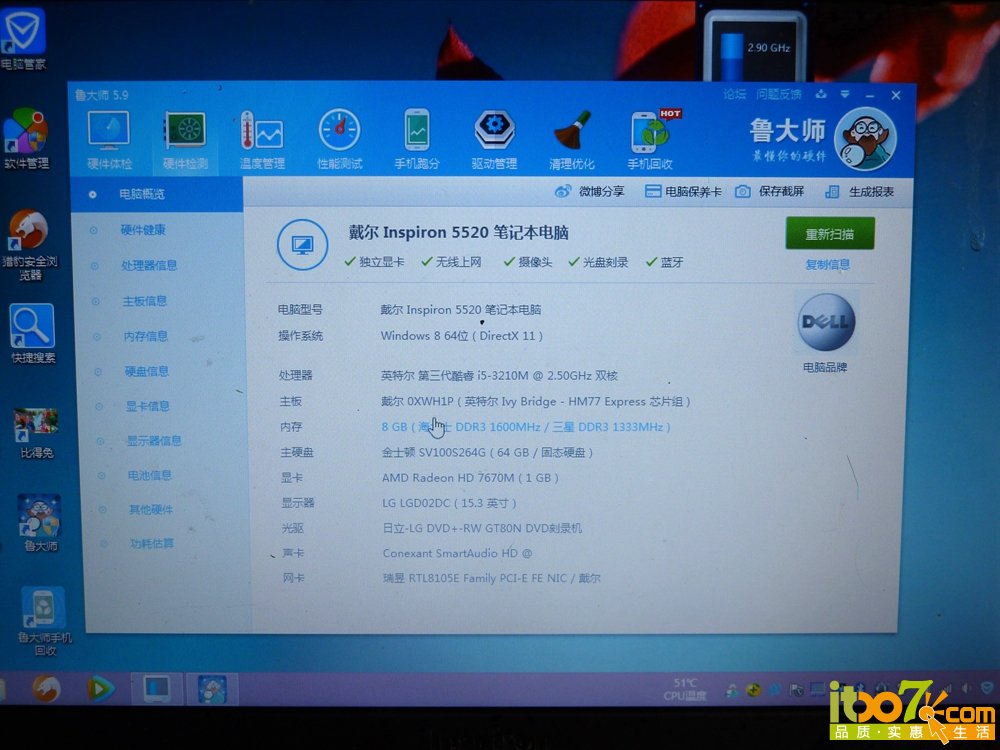The height and width of the screenshot is (750, 1000).
Task: Click the 独立显卡 feature label
Action: coord(374,262)
